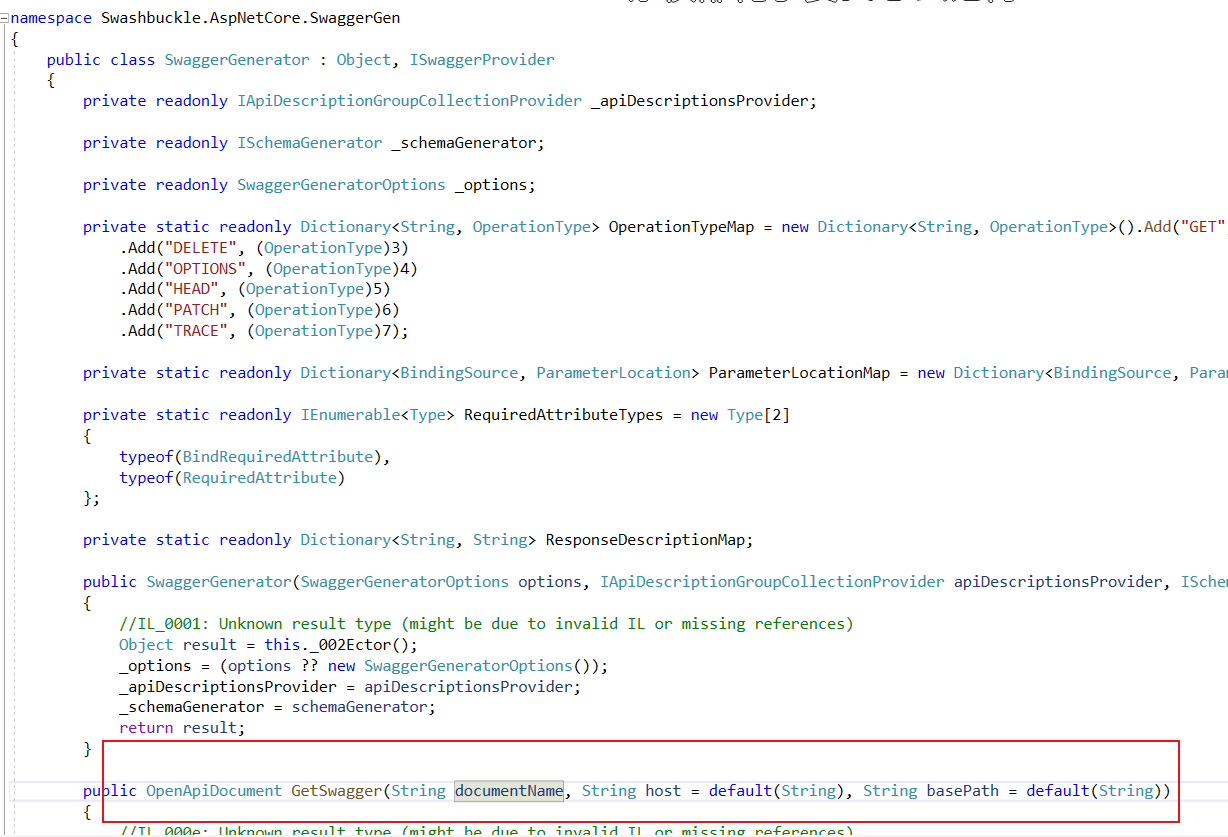Viewport: 1228px width, 837px height.
Task: Open ParameterLocation type before ParameterLocationMap
Action: point(613,373)
